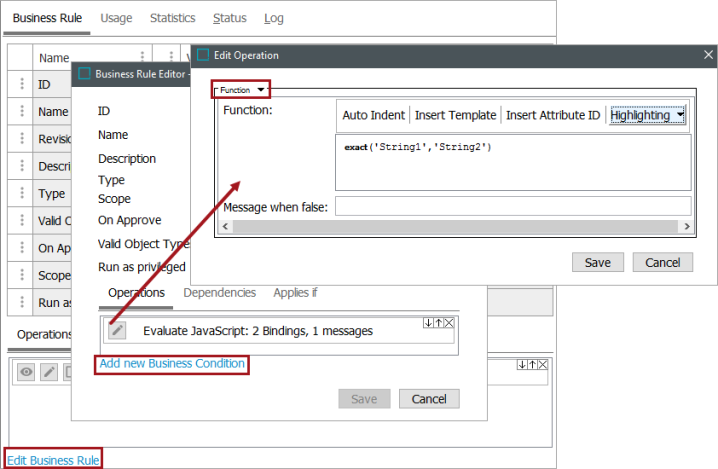Switch to the Status tab
Screen dimensions: 718x469
pyautogui.click(x=230, y=18)
